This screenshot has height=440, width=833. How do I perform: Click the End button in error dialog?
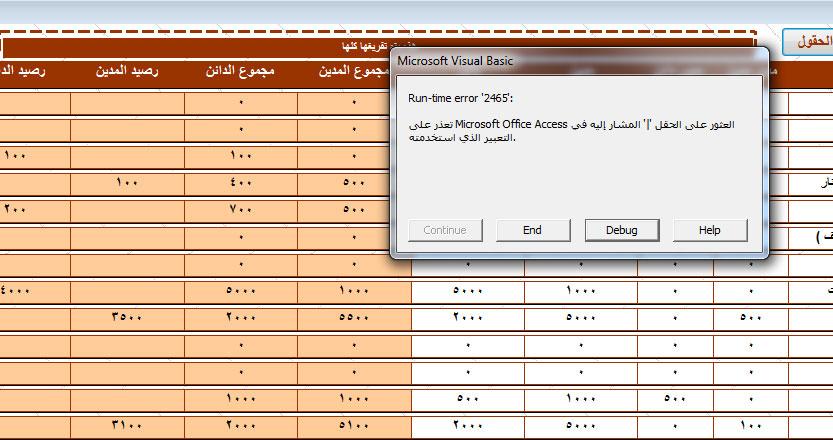pyautogui.click(x=532, y=230)
